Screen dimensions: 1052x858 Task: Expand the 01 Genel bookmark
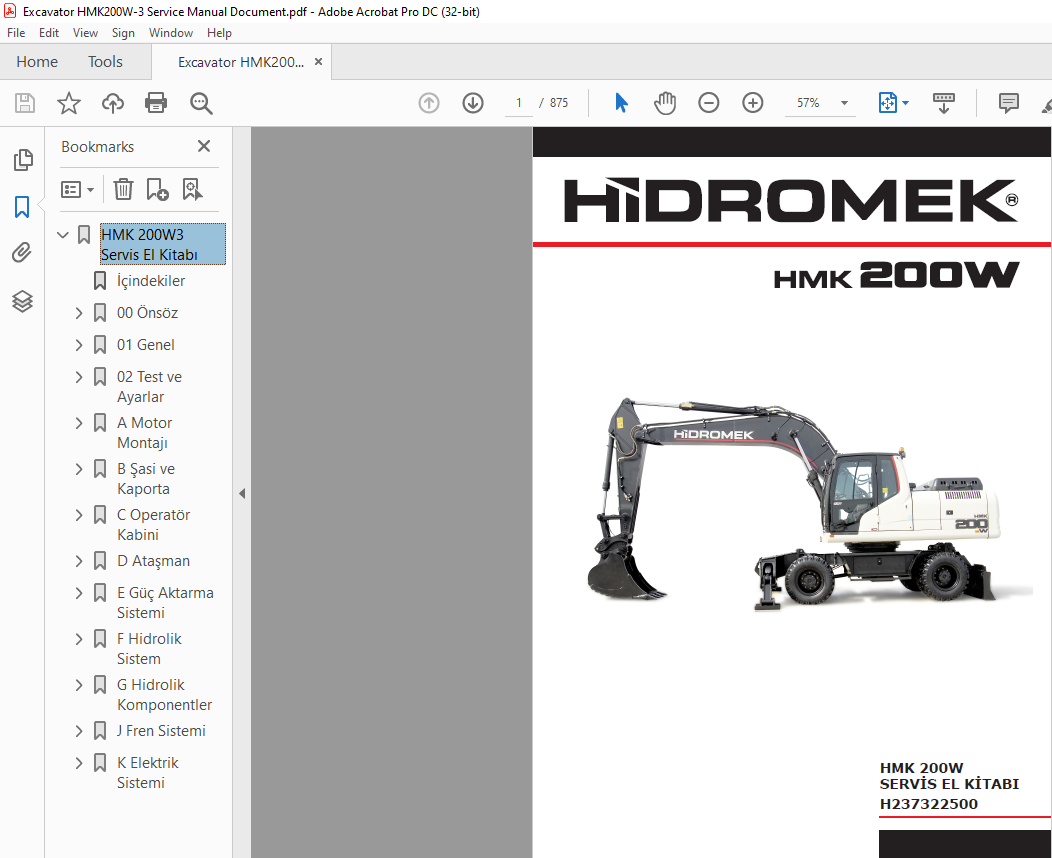click(x=79, y=345)
